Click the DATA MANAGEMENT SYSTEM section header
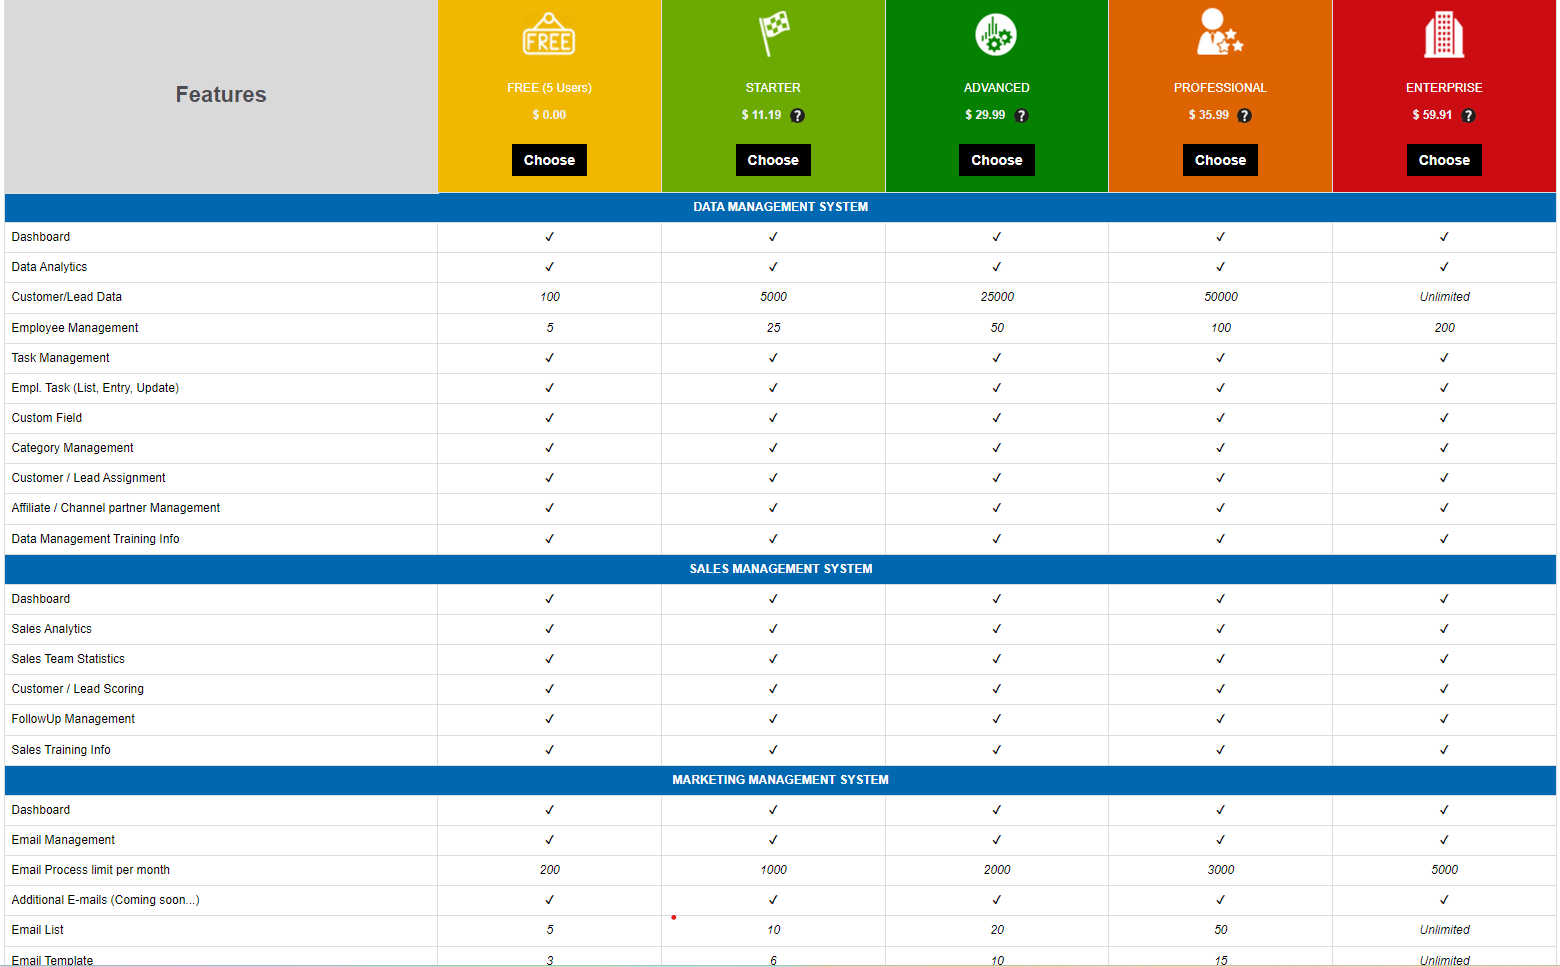The height and width of the screenshot is (967, 1560). tap(780, 207)
